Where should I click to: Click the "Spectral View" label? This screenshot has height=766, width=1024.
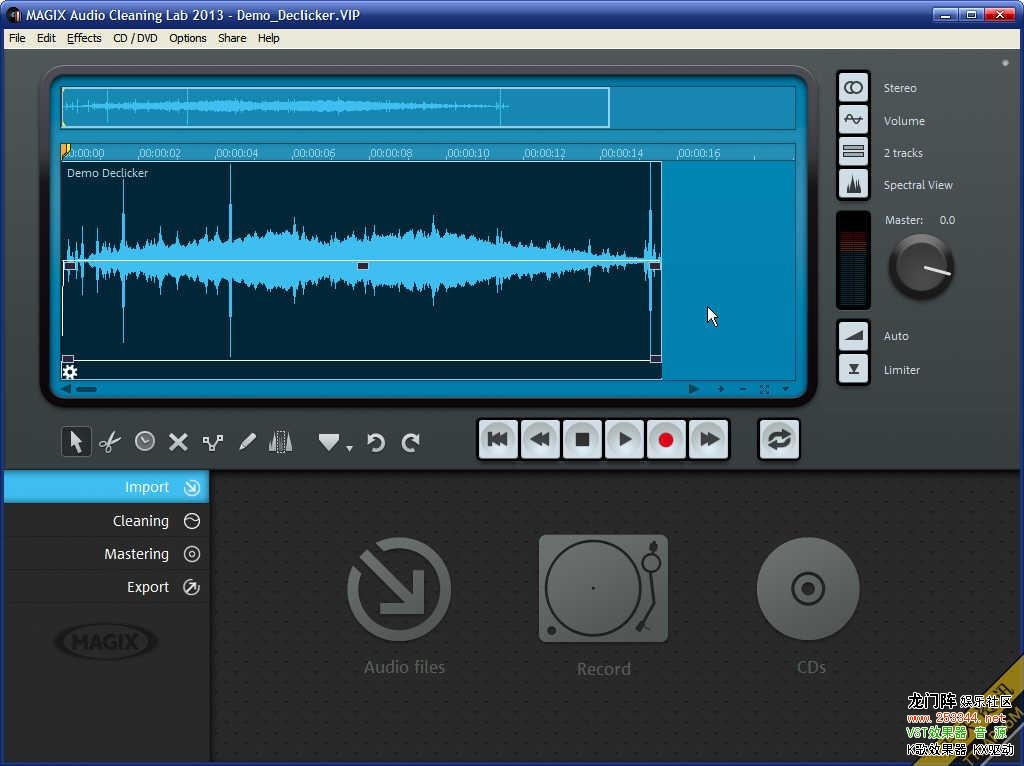tap(918, 185)
